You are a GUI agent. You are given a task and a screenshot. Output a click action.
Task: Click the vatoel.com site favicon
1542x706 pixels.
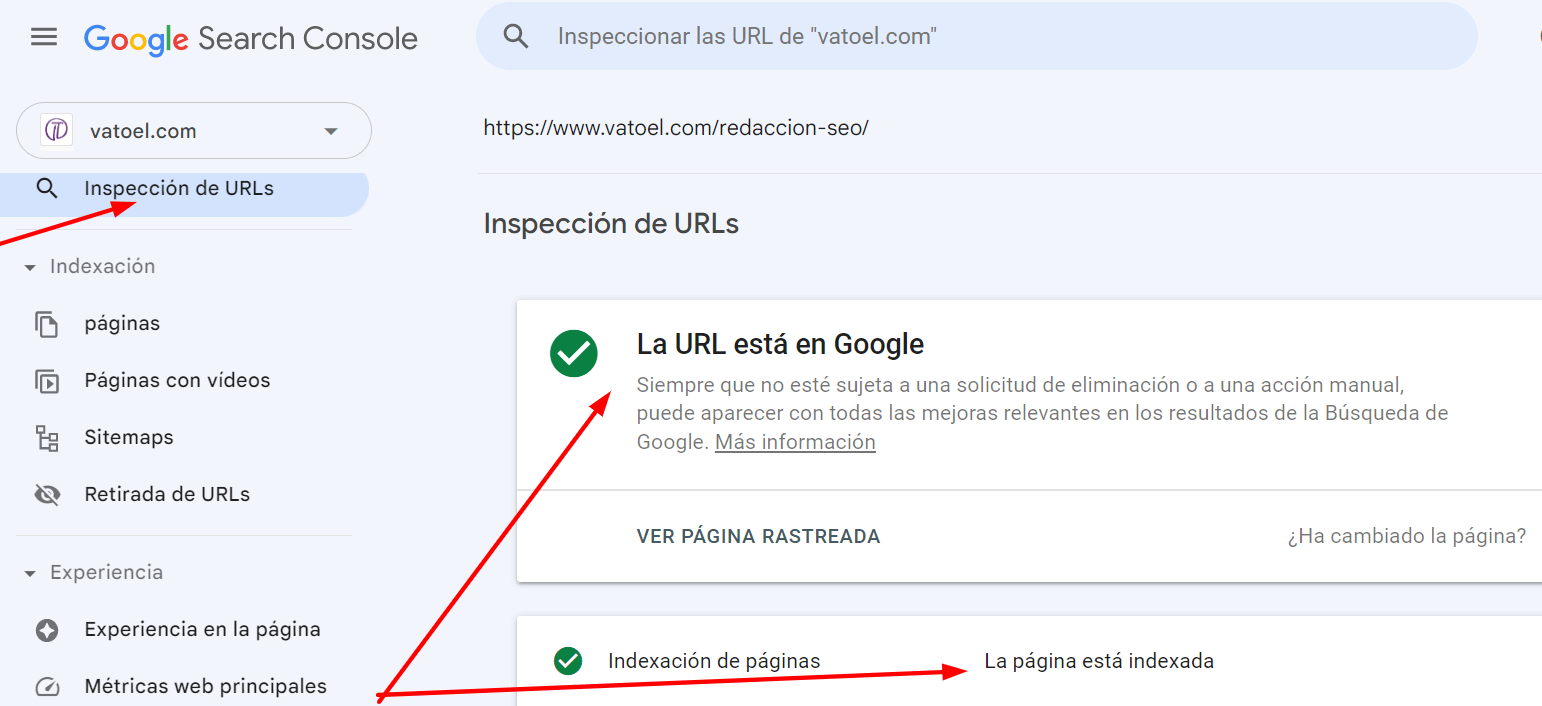pyautogui.click(x=56, y=130)
